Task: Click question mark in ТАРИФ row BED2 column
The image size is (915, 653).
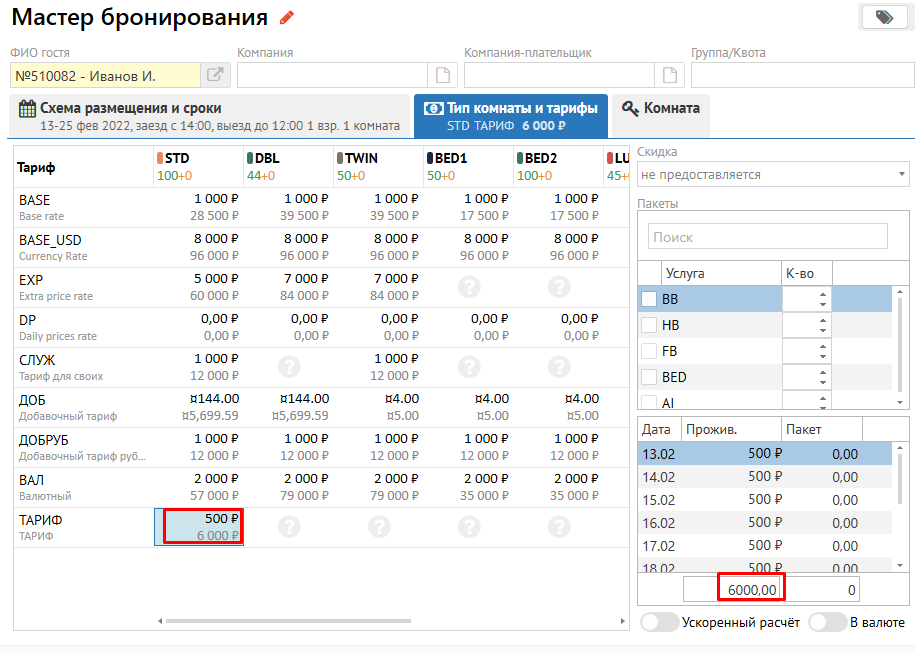Action: tap(559, 527)
